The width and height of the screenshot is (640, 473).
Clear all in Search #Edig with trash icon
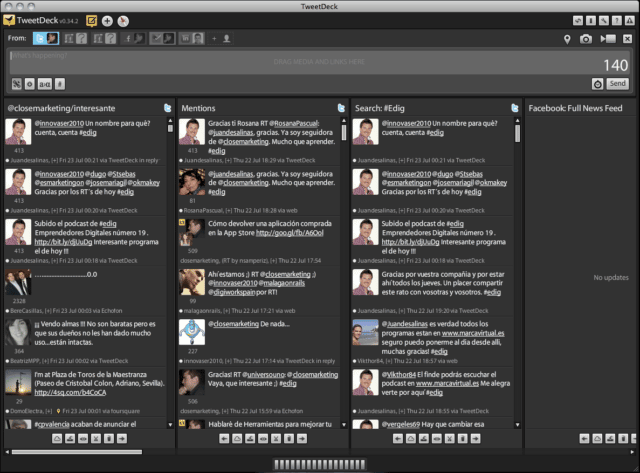462,439
